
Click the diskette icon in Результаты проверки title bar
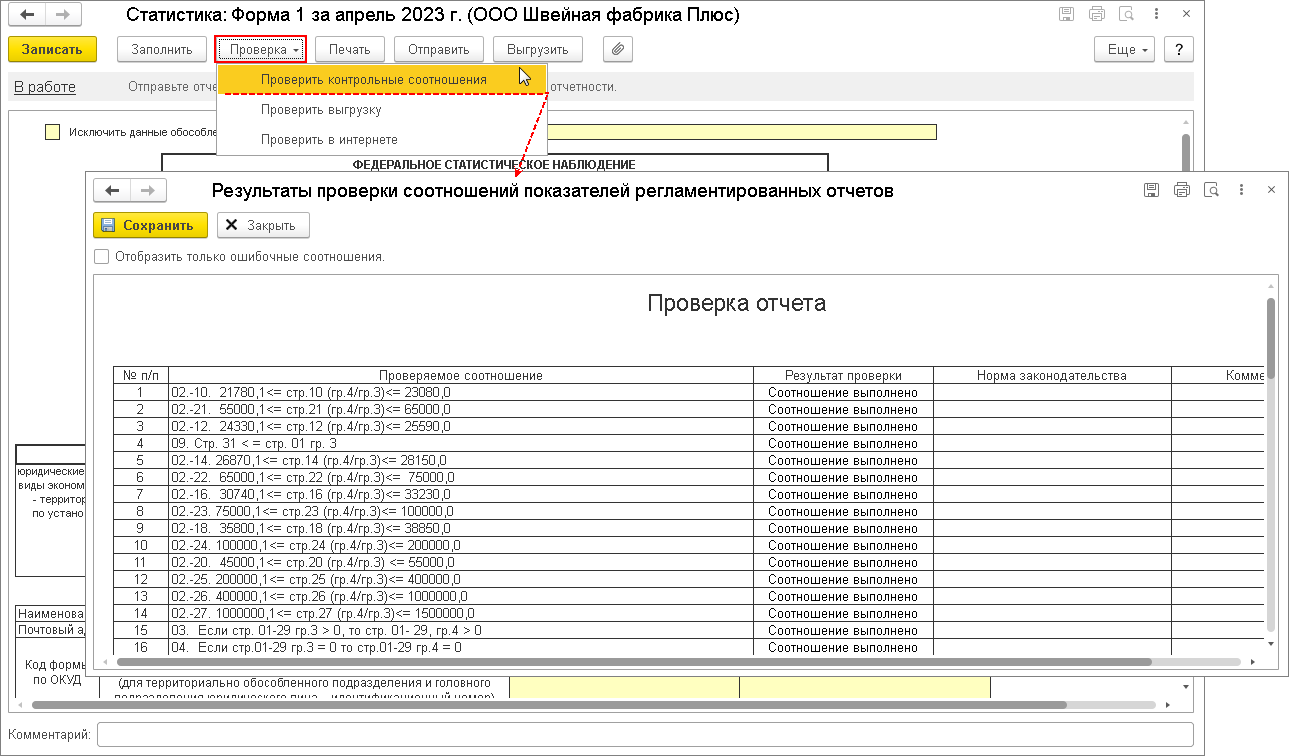coord(1152,190)
